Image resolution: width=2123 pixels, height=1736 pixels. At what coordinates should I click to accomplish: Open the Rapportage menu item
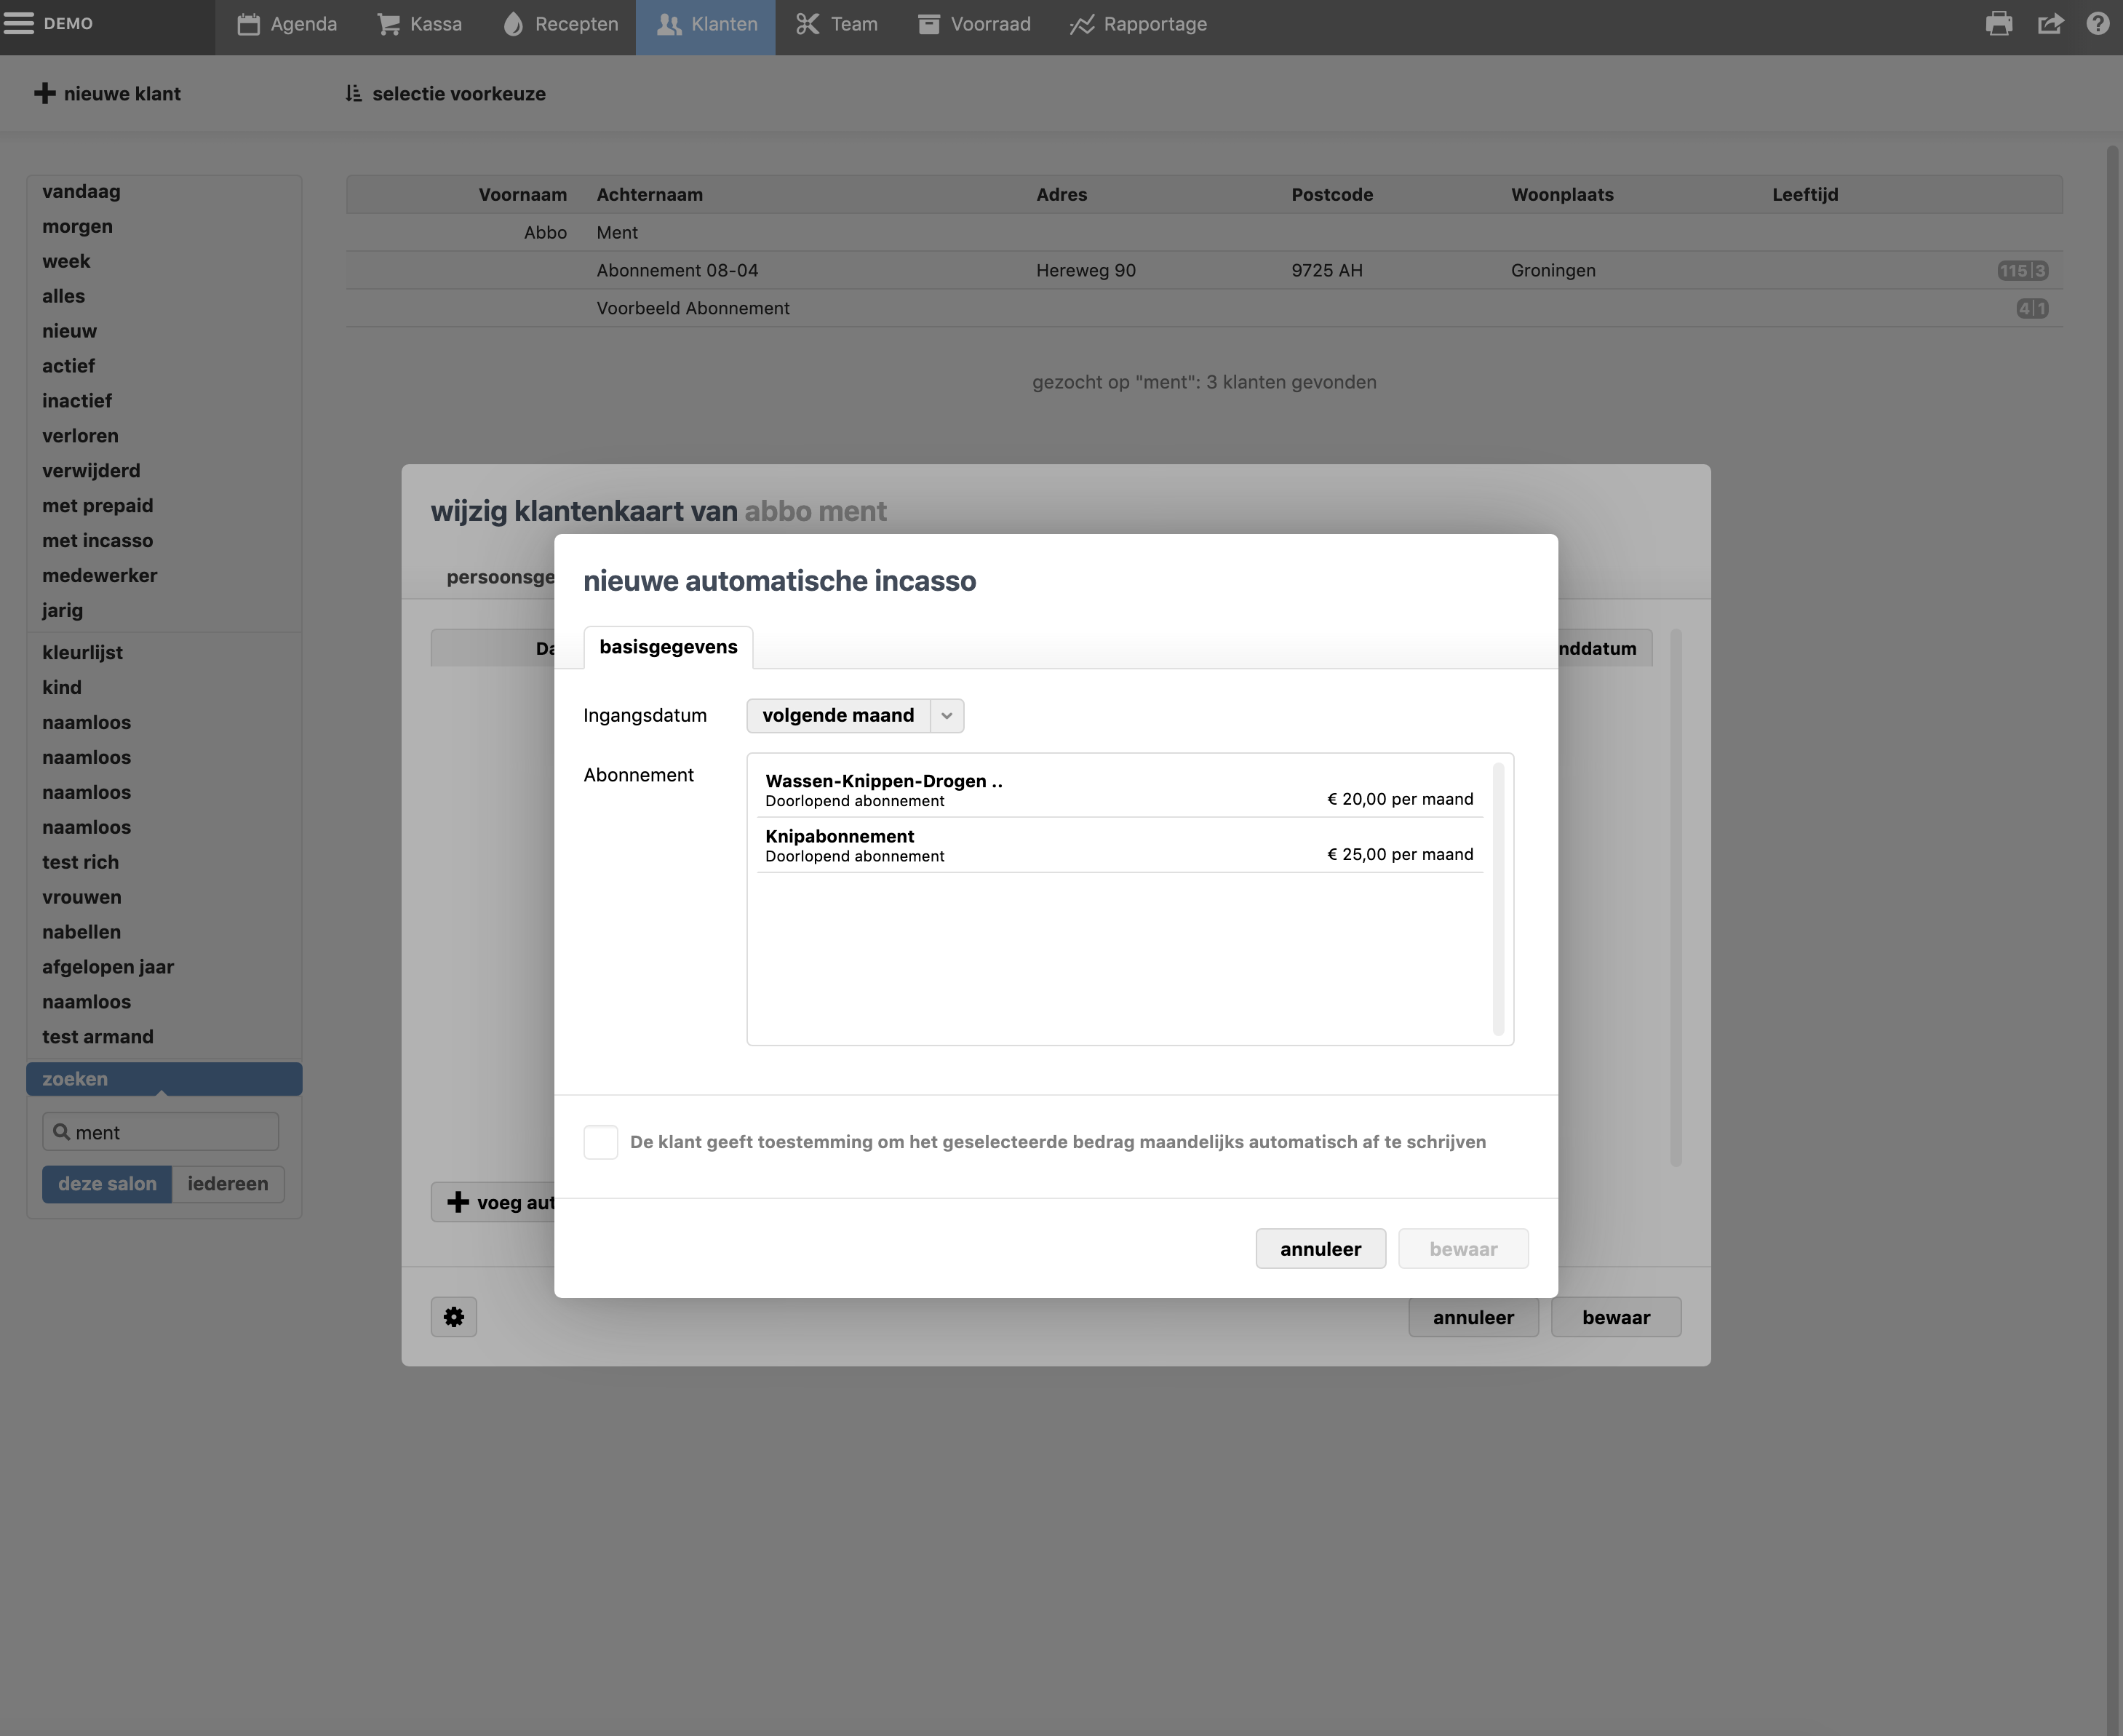[1138, 24]
